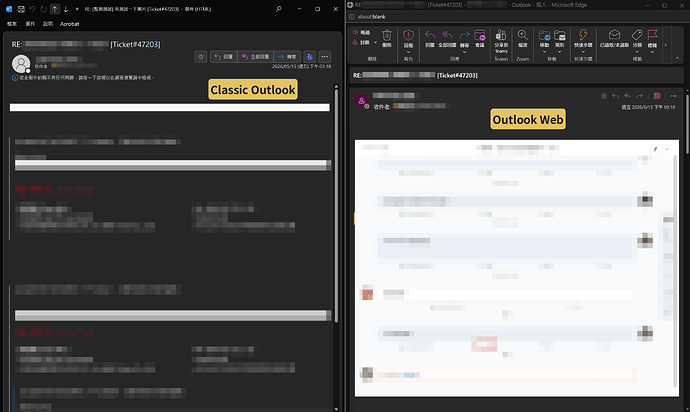This screenshot has width=690, height=412.
Task: Click the 移動 move-to-folder icon
Action: (544, 35)
